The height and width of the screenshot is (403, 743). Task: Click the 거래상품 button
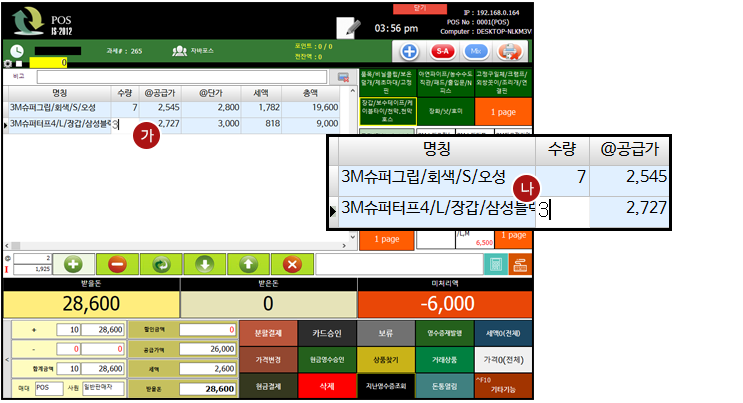(x=444, y=360)
